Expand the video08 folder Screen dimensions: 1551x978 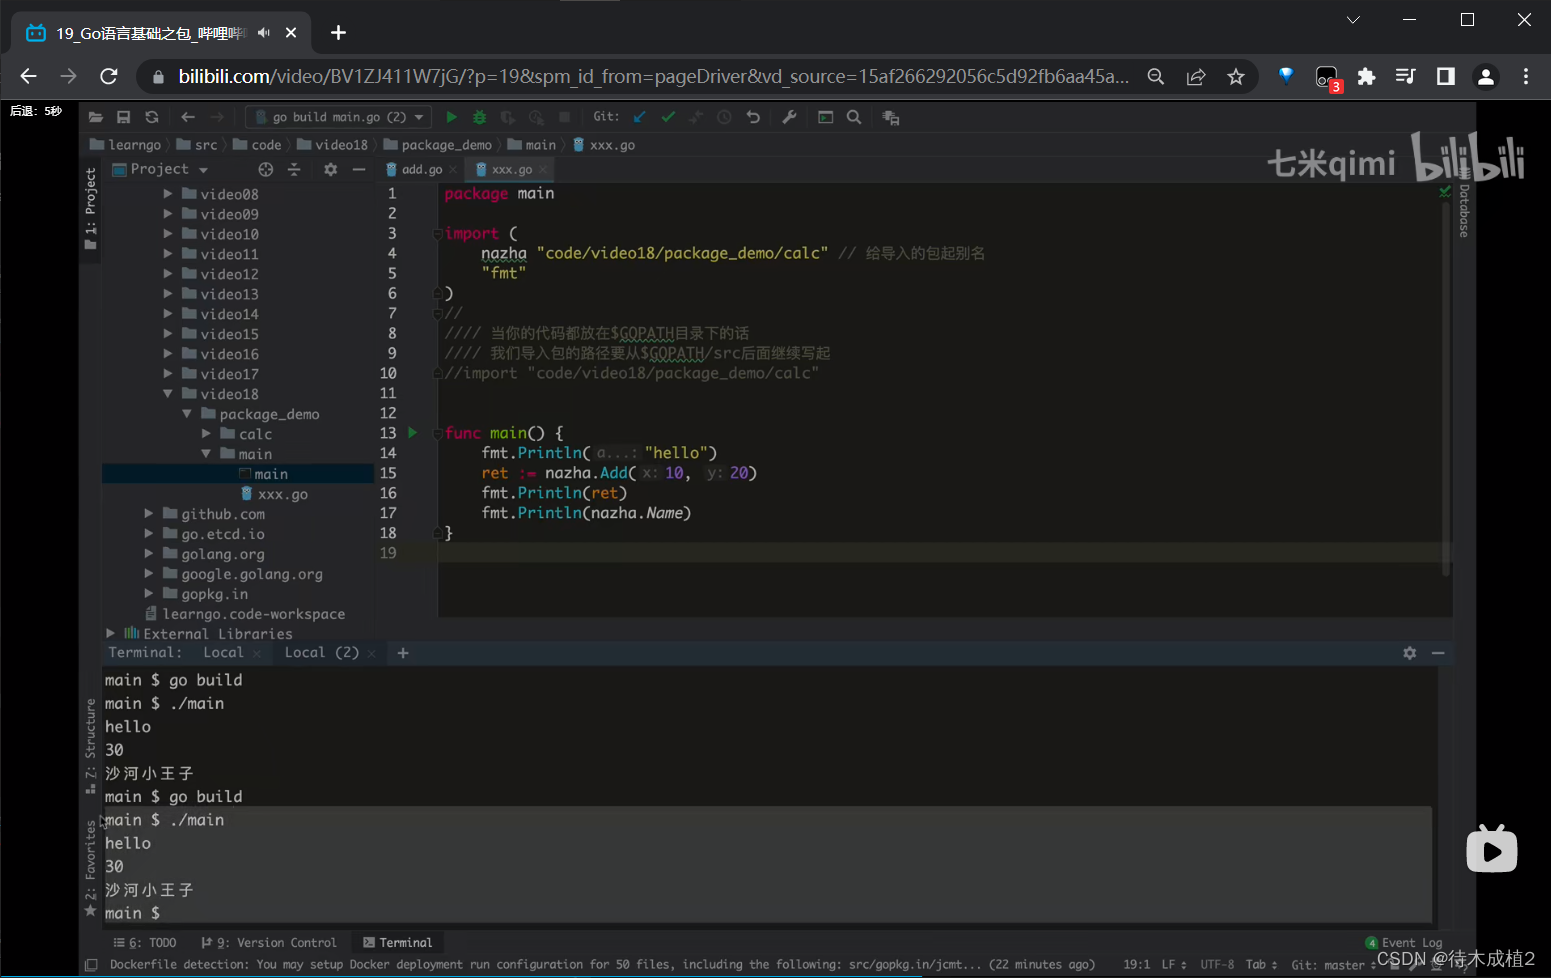(168, 194)
